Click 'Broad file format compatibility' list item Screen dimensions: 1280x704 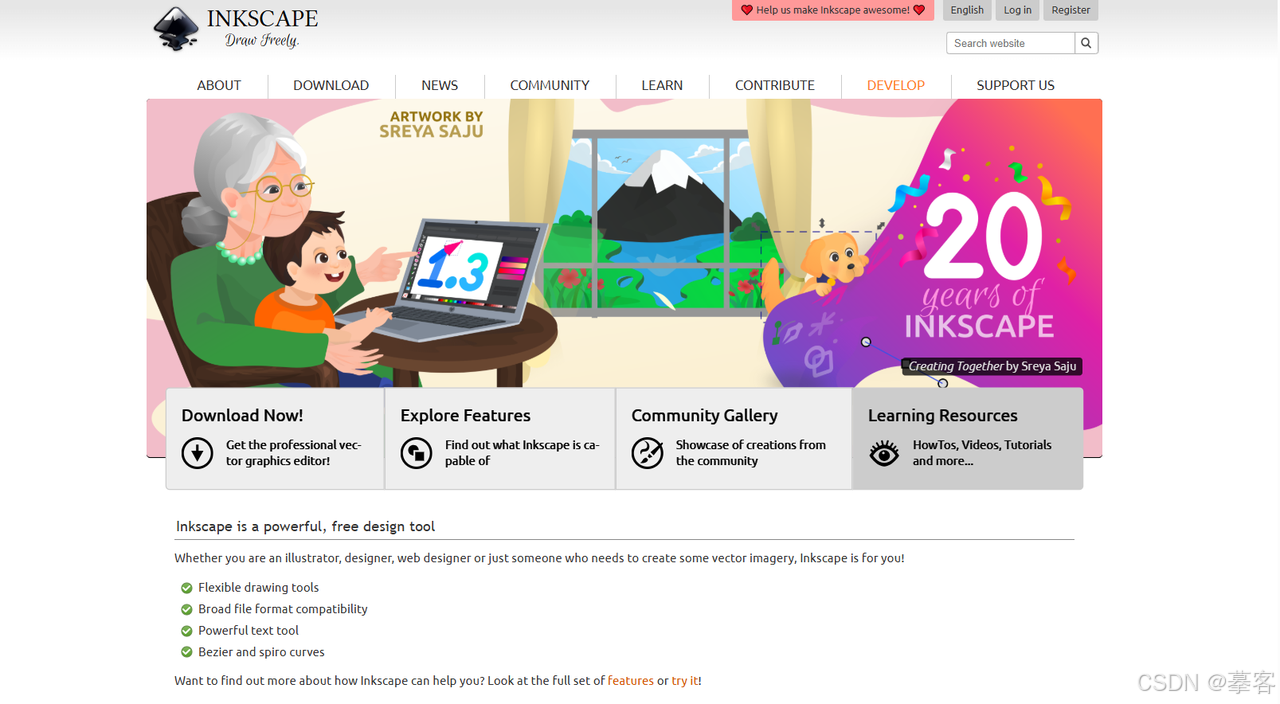(283, 609)
